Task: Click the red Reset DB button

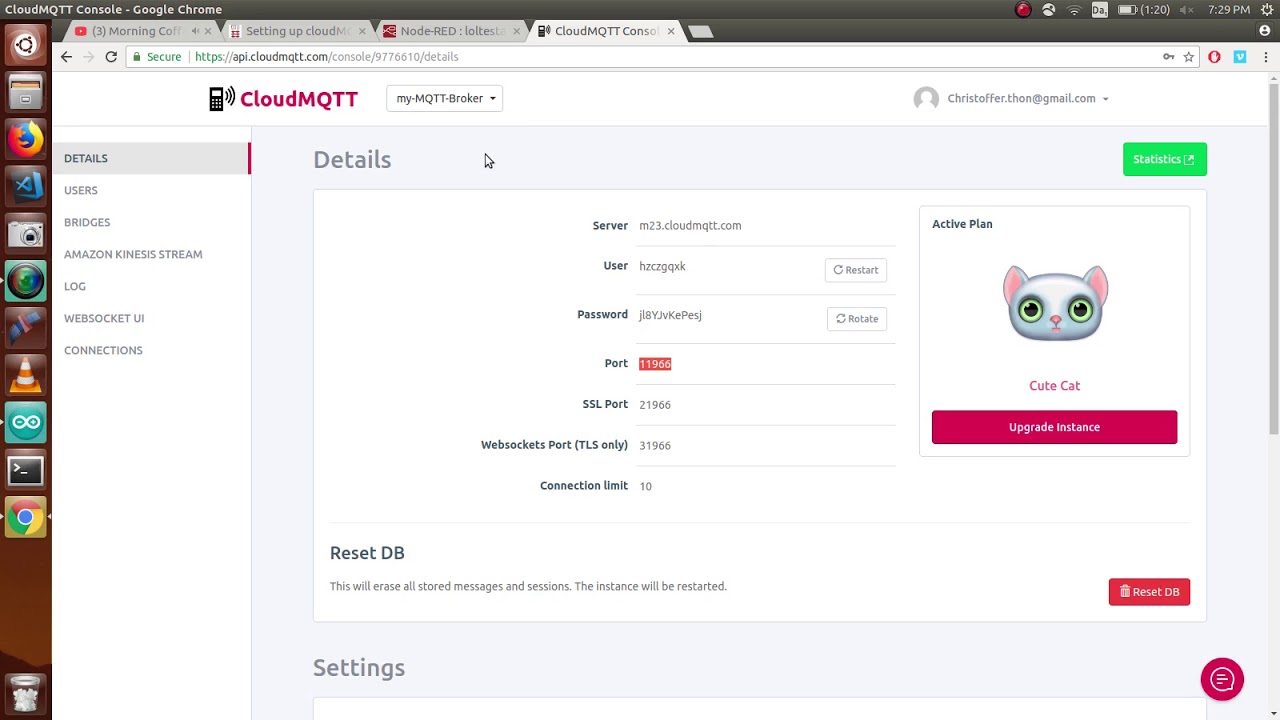Action: coord(1149,592)
